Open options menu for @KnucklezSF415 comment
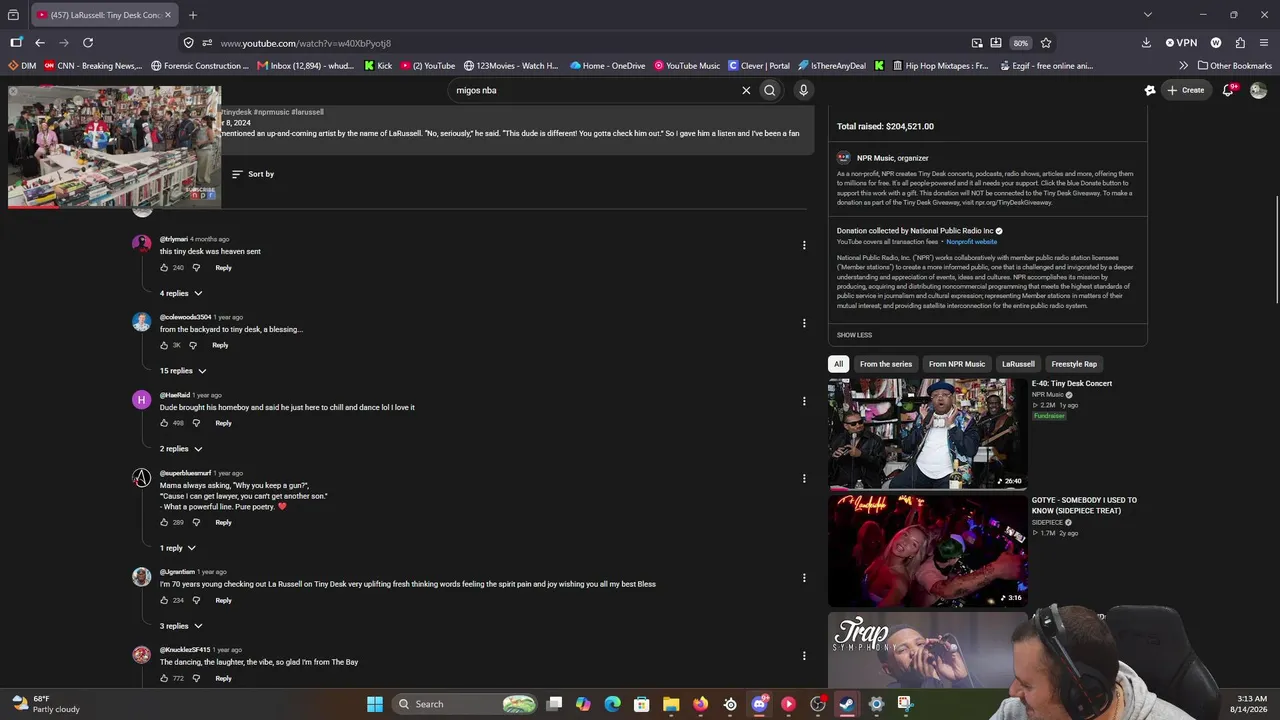Screen dimensions: 1280x720 tap(804, 656)
